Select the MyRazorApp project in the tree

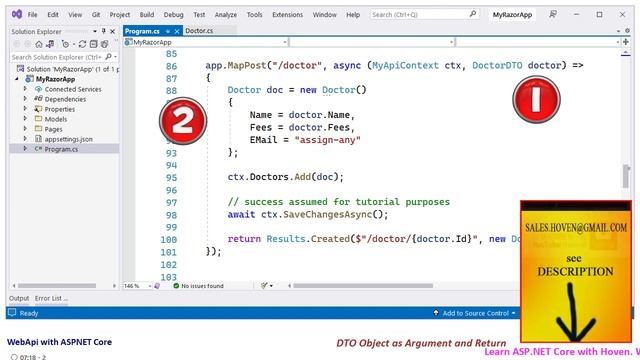[x=55, y=79]
